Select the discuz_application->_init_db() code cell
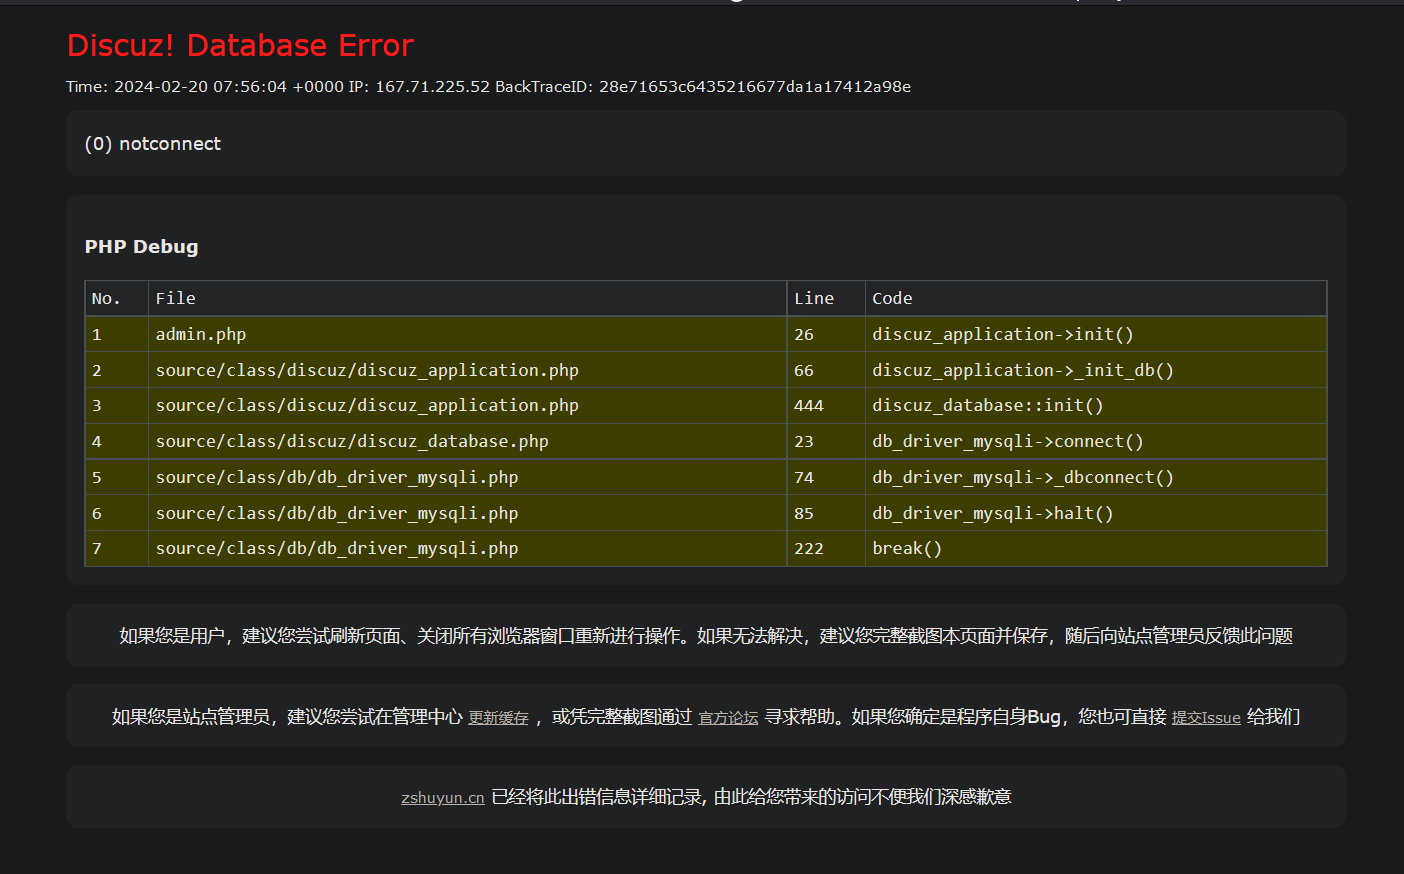This screenshot has height=874, width=1404. (1022, 371)
